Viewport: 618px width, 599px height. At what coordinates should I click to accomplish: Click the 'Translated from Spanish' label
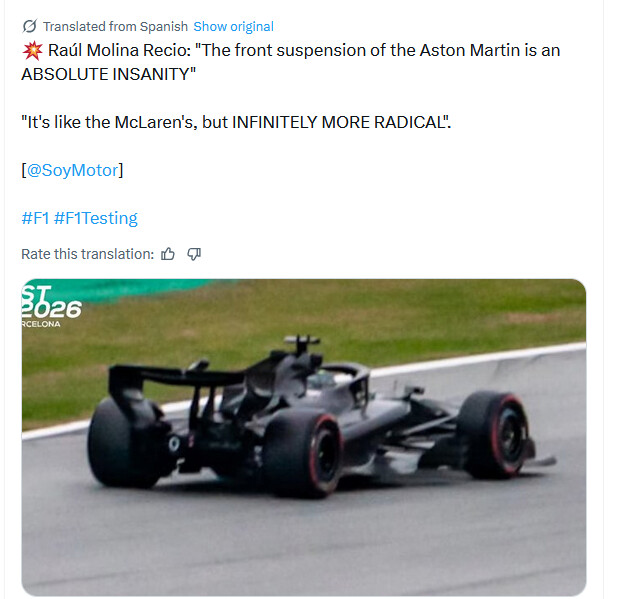tap(115, 27)
